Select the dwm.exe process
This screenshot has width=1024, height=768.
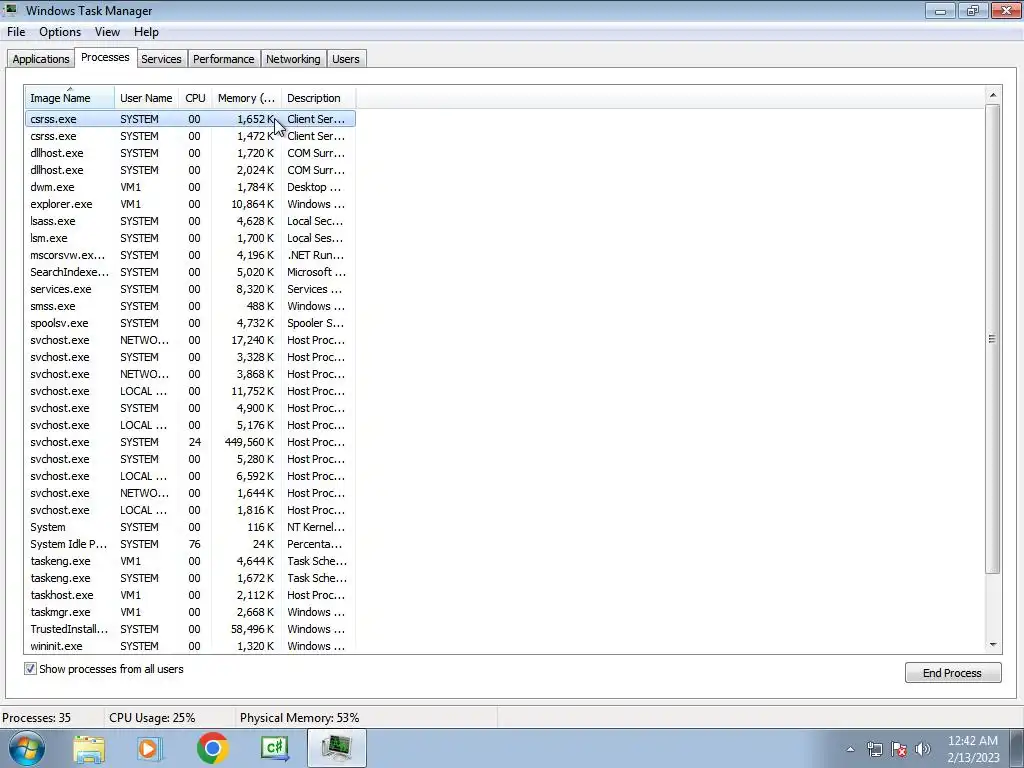[x=190, y=187]
